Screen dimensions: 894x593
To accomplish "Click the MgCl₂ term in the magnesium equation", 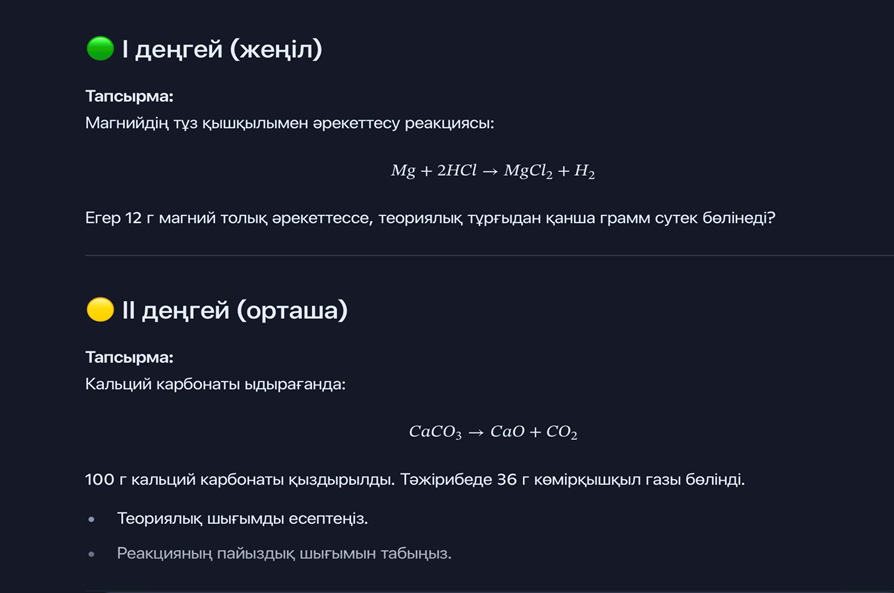I will [x=528, y=171].
